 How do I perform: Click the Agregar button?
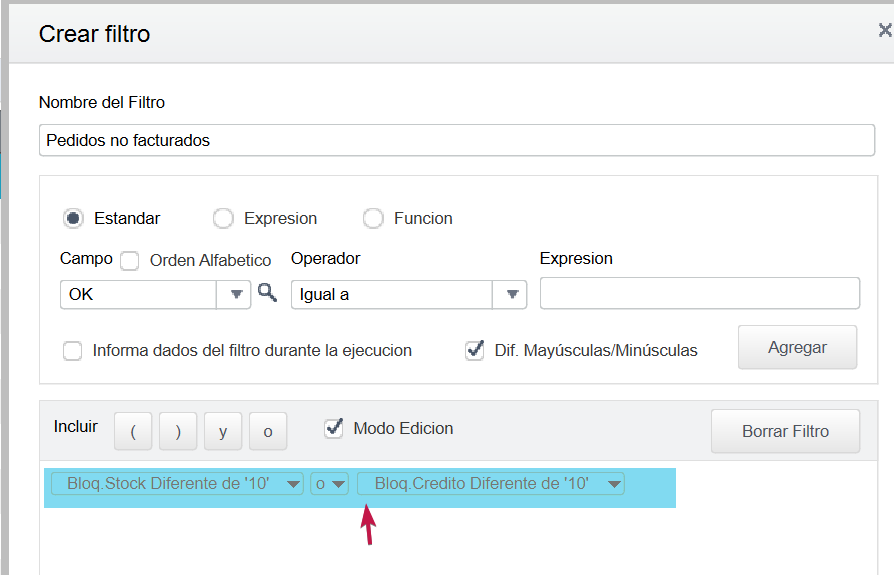point(797,347)
